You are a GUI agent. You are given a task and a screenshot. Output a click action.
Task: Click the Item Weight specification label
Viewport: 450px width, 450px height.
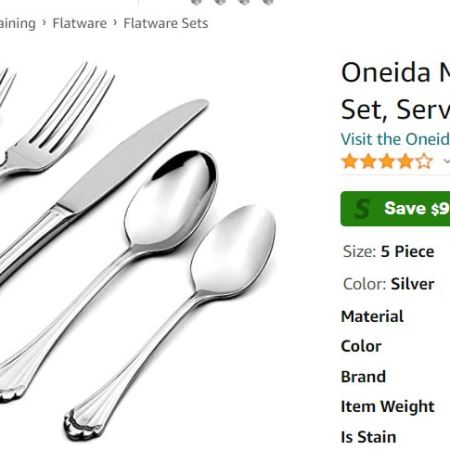[x=388, y=407]
